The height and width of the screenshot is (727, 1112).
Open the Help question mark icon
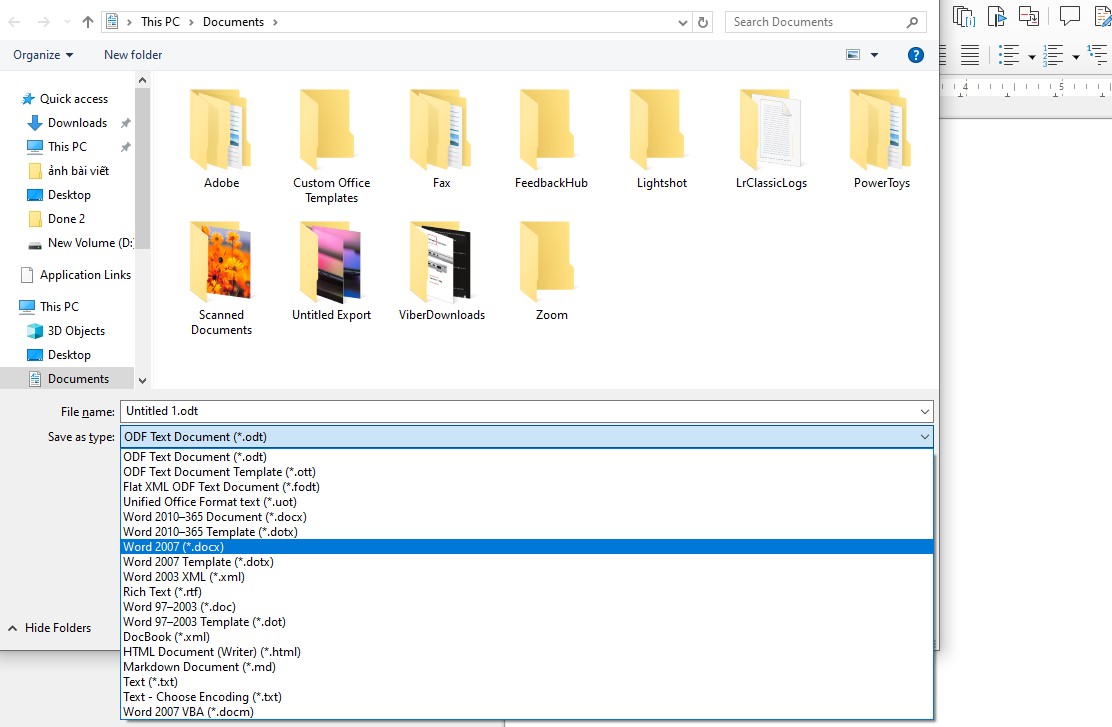(x=916, y=55)
